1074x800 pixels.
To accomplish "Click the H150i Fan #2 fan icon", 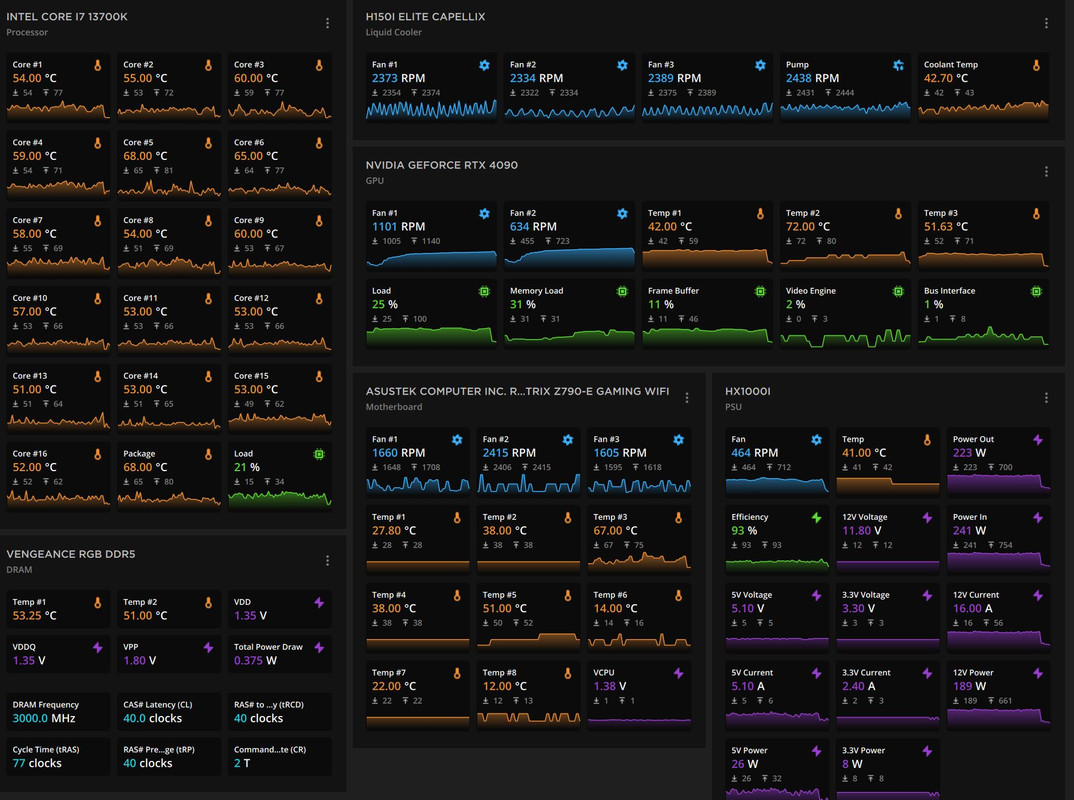I will (622, 65).
